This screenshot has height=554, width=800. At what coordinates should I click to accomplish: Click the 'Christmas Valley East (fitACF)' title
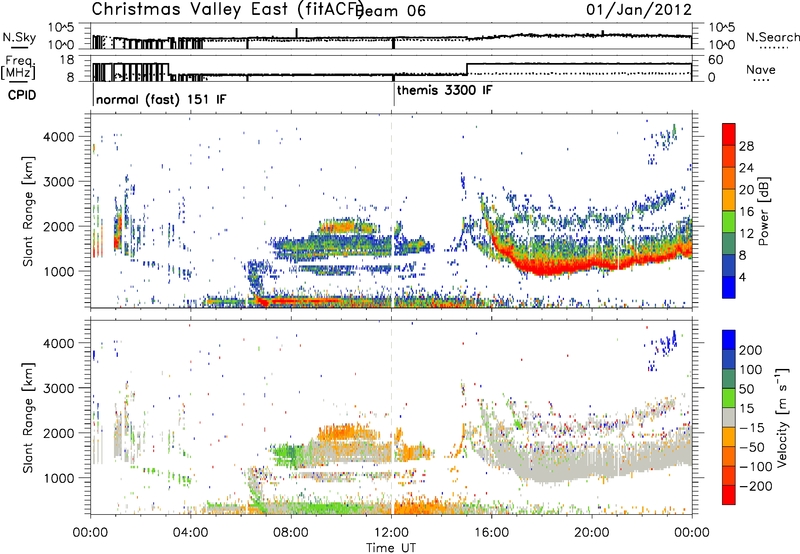tap(227, 10)
